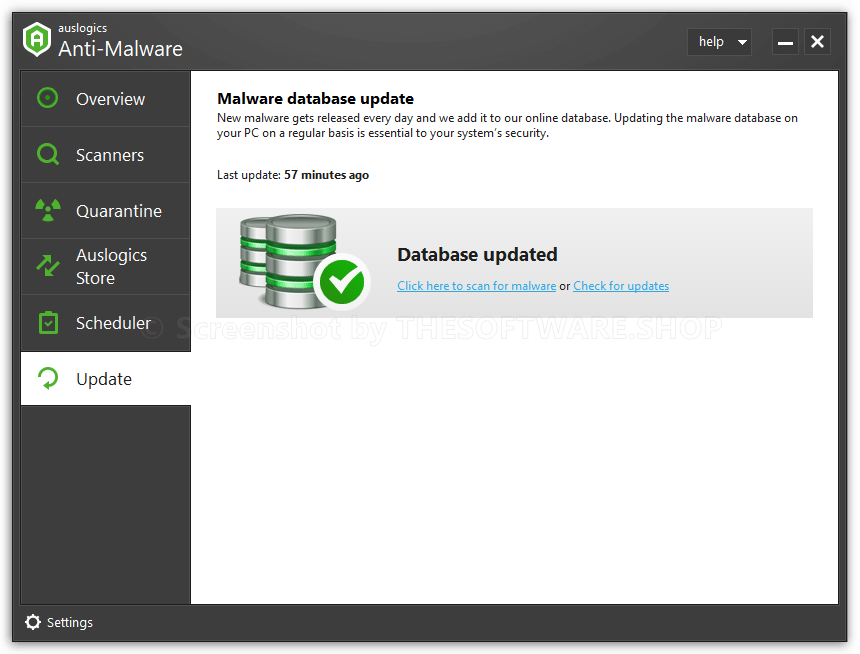Click the Settings gear icon
860x654 pixels.
pyautogui.click(x=33, y=622)
